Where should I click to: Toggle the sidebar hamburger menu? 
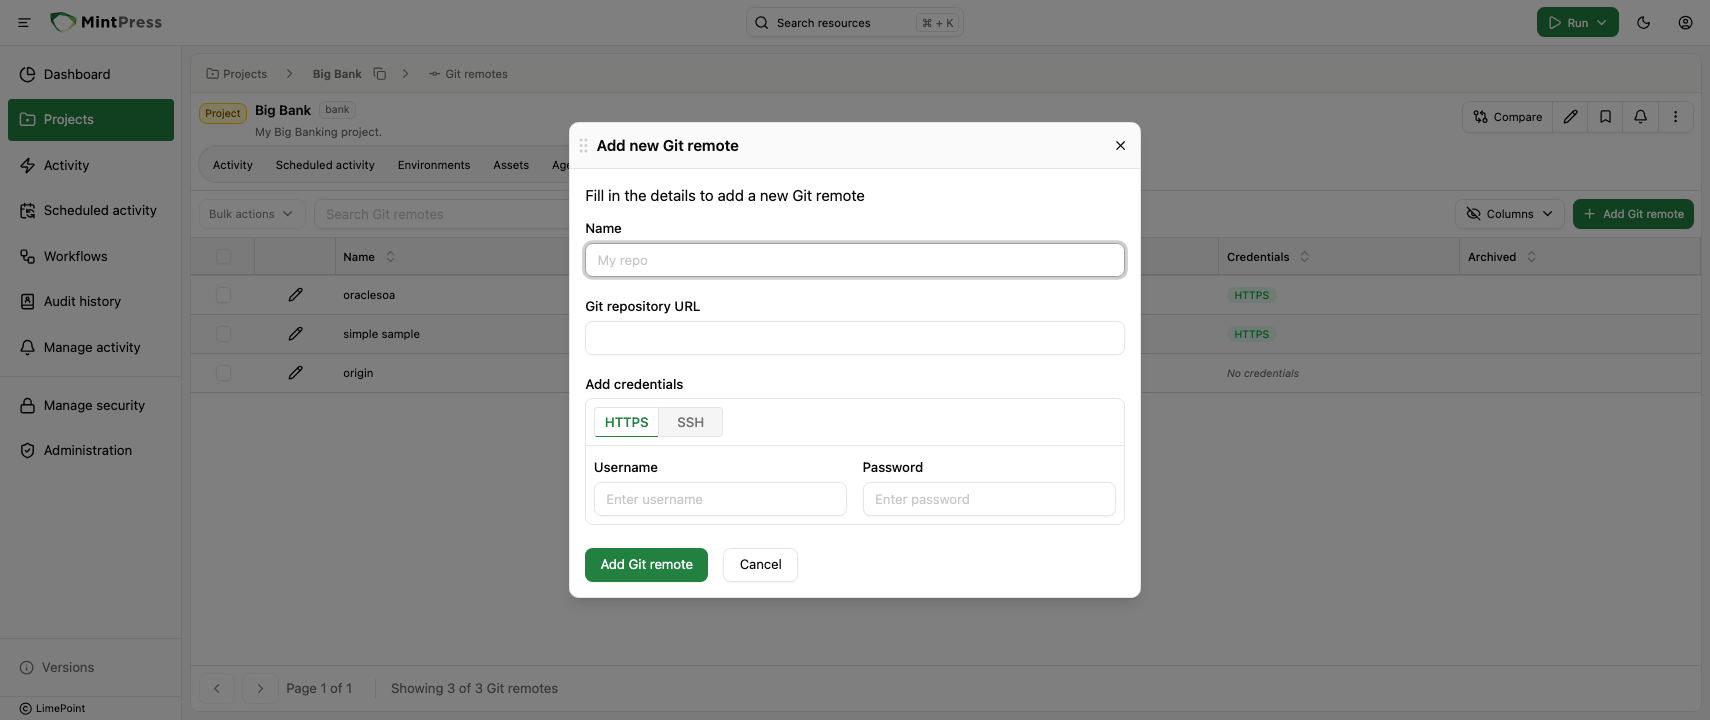tap(24, 22)
